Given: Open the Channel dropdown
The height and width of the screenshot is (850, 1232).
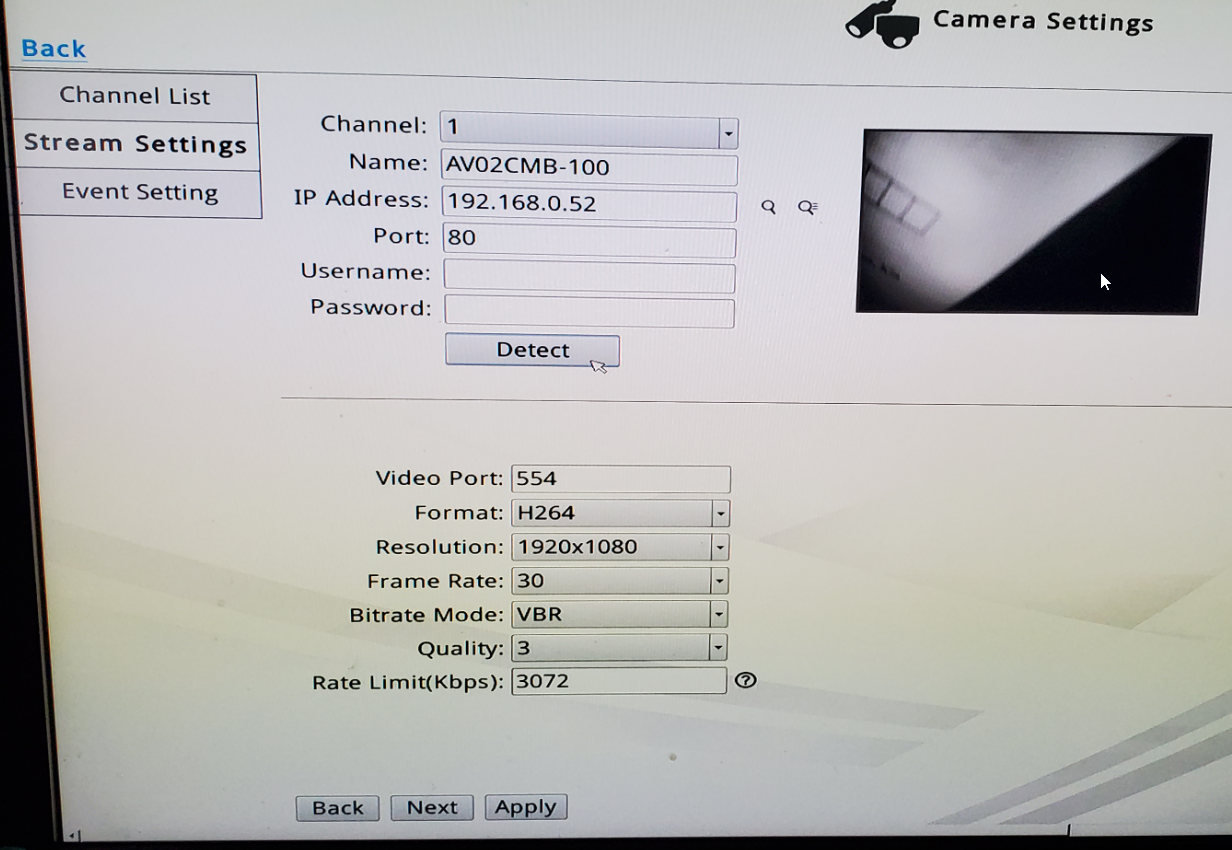Looking at the screenshot, I should 589,129.
